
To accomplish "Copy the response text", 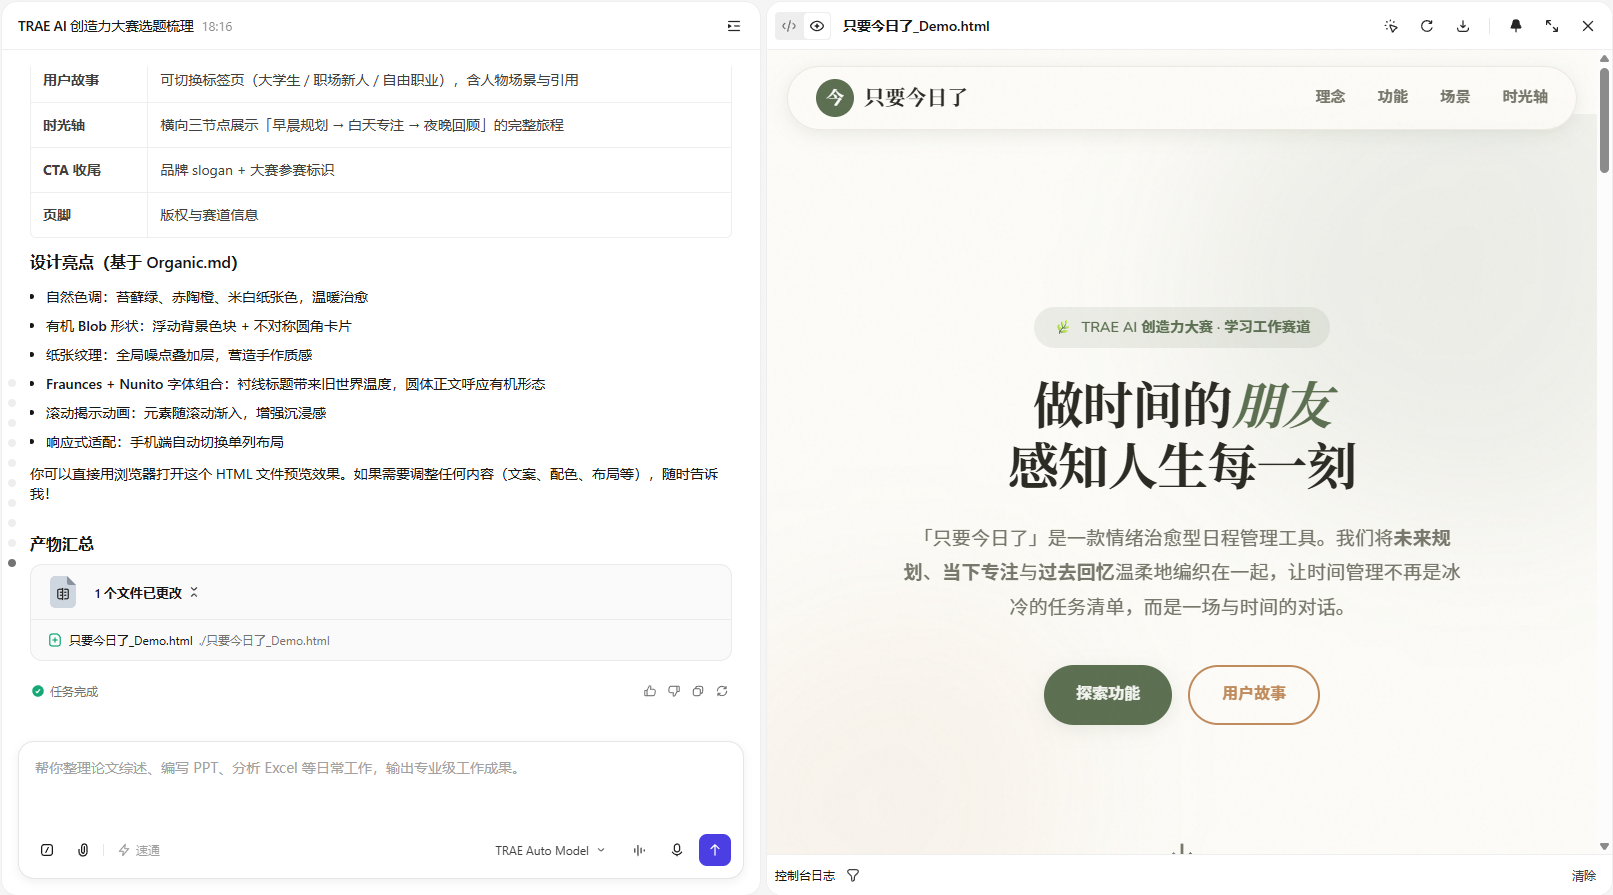I will click(x=698, y=691).
